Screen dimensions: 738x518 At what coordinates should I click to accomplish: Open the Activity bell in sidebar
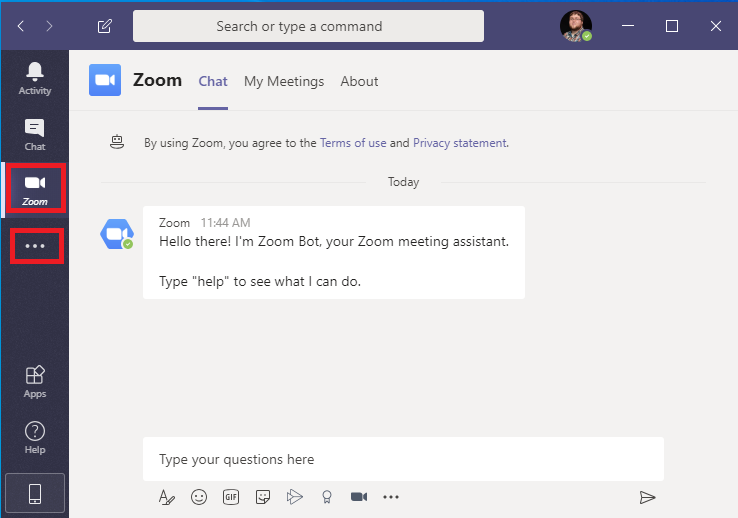35,79
